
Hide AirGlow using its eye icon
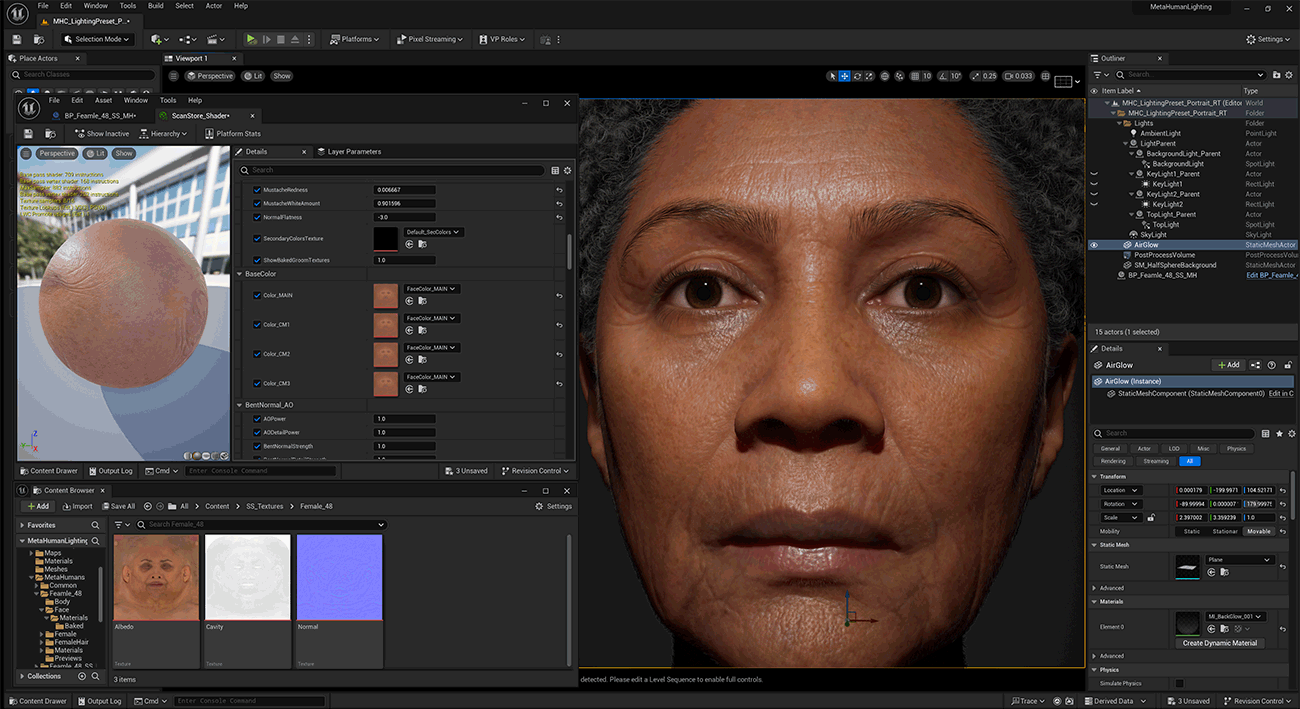1094,245
